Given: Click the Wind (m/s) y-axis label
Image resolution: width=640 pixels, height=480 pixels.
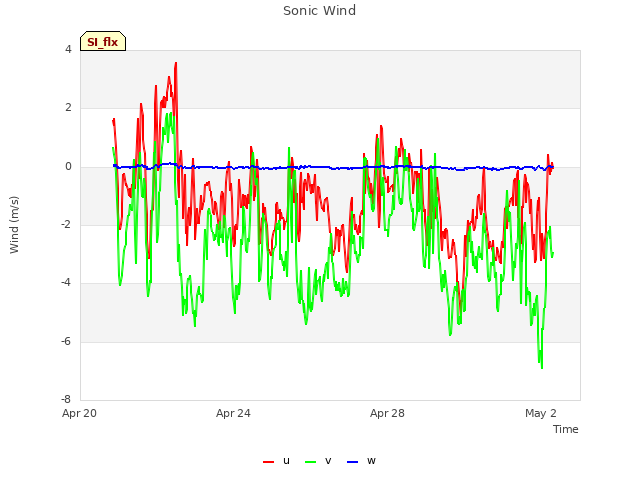Looking at the screenshot, I should point(14,225).
